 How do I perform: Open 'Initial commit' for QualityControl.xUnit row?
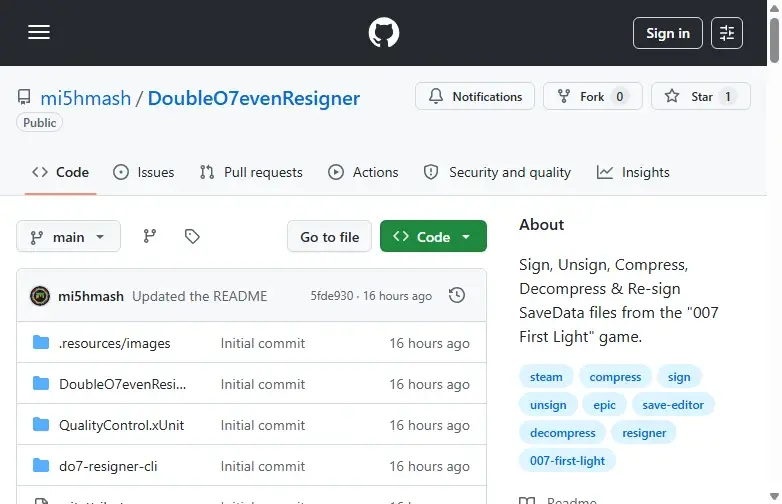263,425
